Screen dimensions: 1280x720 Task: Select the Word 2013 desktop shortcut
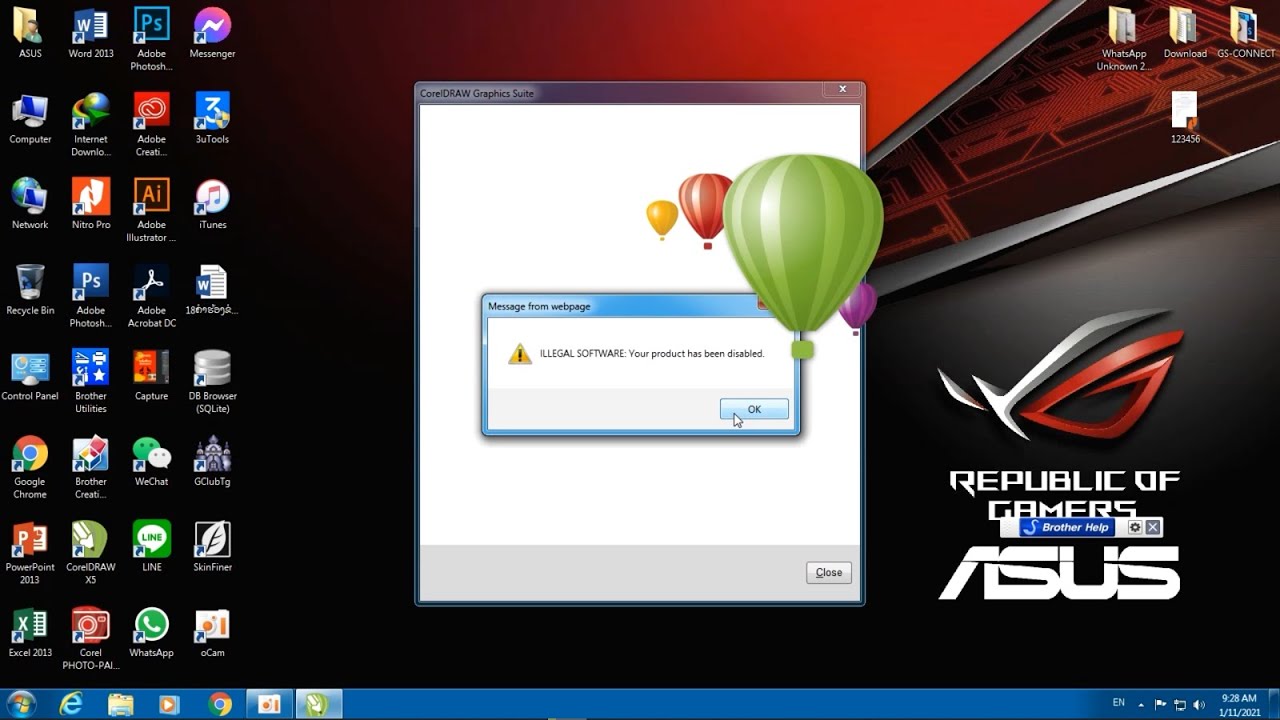point(91,33)
